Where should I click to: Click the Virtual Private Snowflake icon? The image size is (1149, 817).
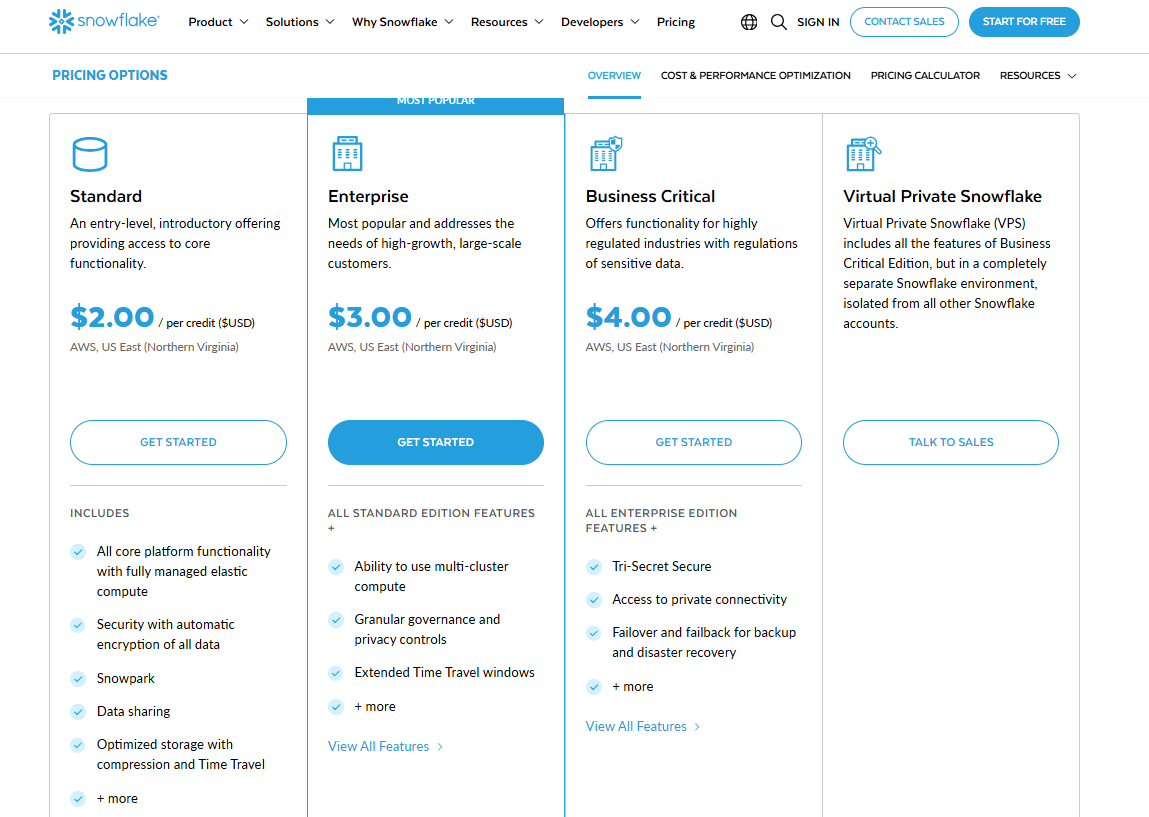863,154
